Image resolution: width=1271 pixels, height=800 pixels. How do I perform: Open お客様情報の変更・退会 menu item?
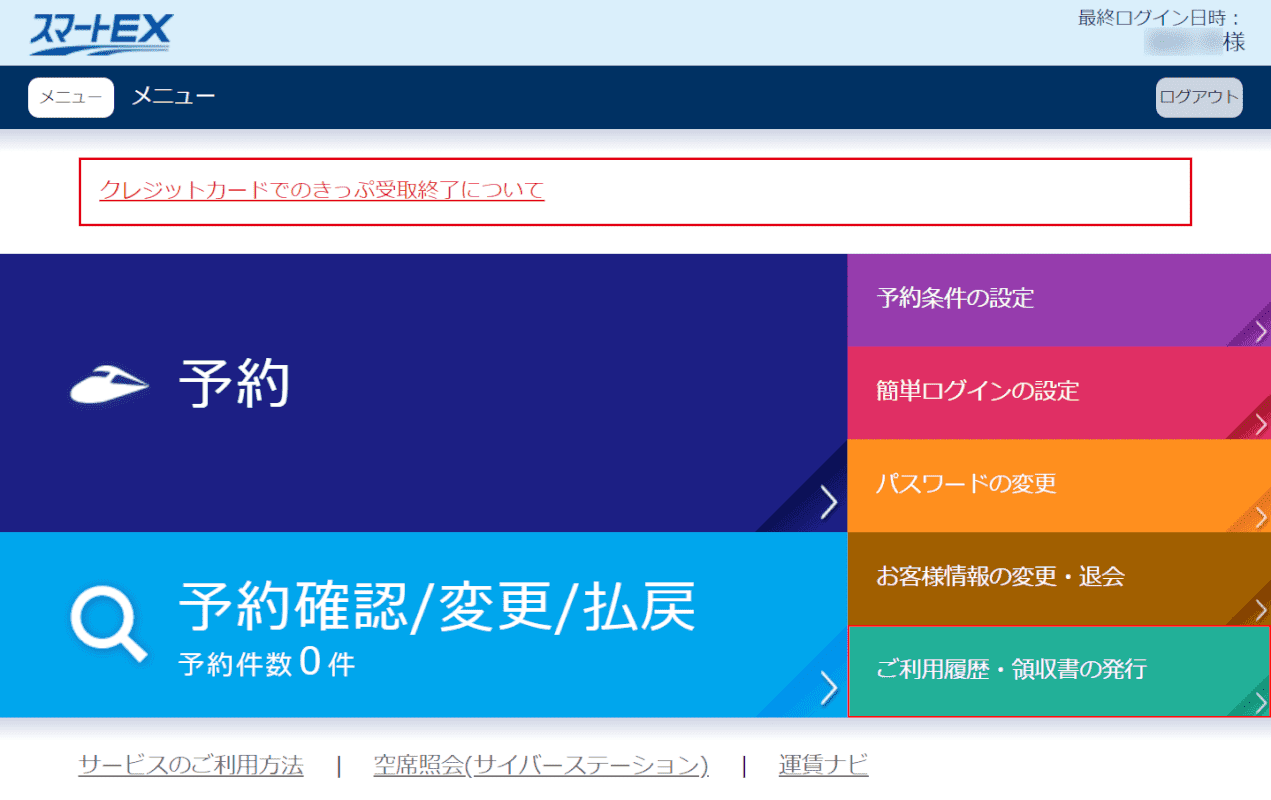click(x=1059, y=579)
